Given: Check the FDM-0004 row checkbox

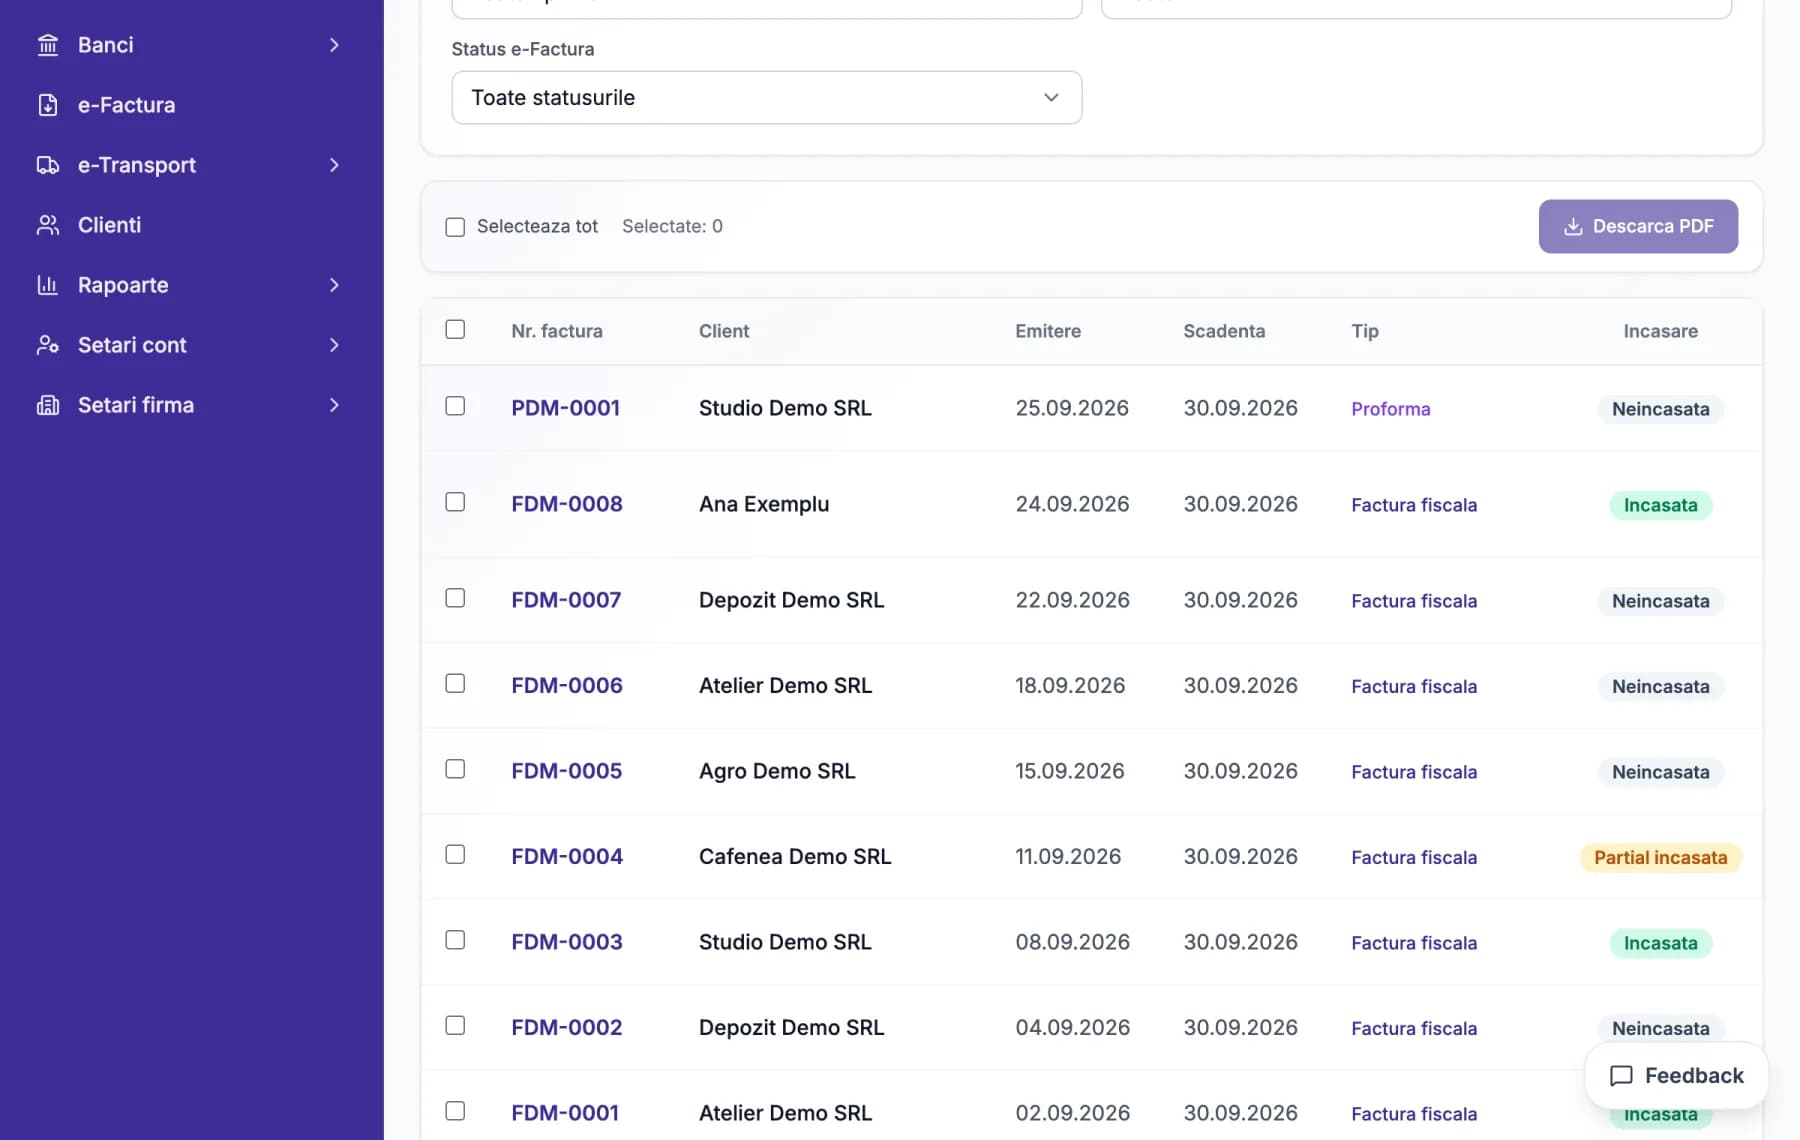Looking at the screenshot, I should pos(455,854).
